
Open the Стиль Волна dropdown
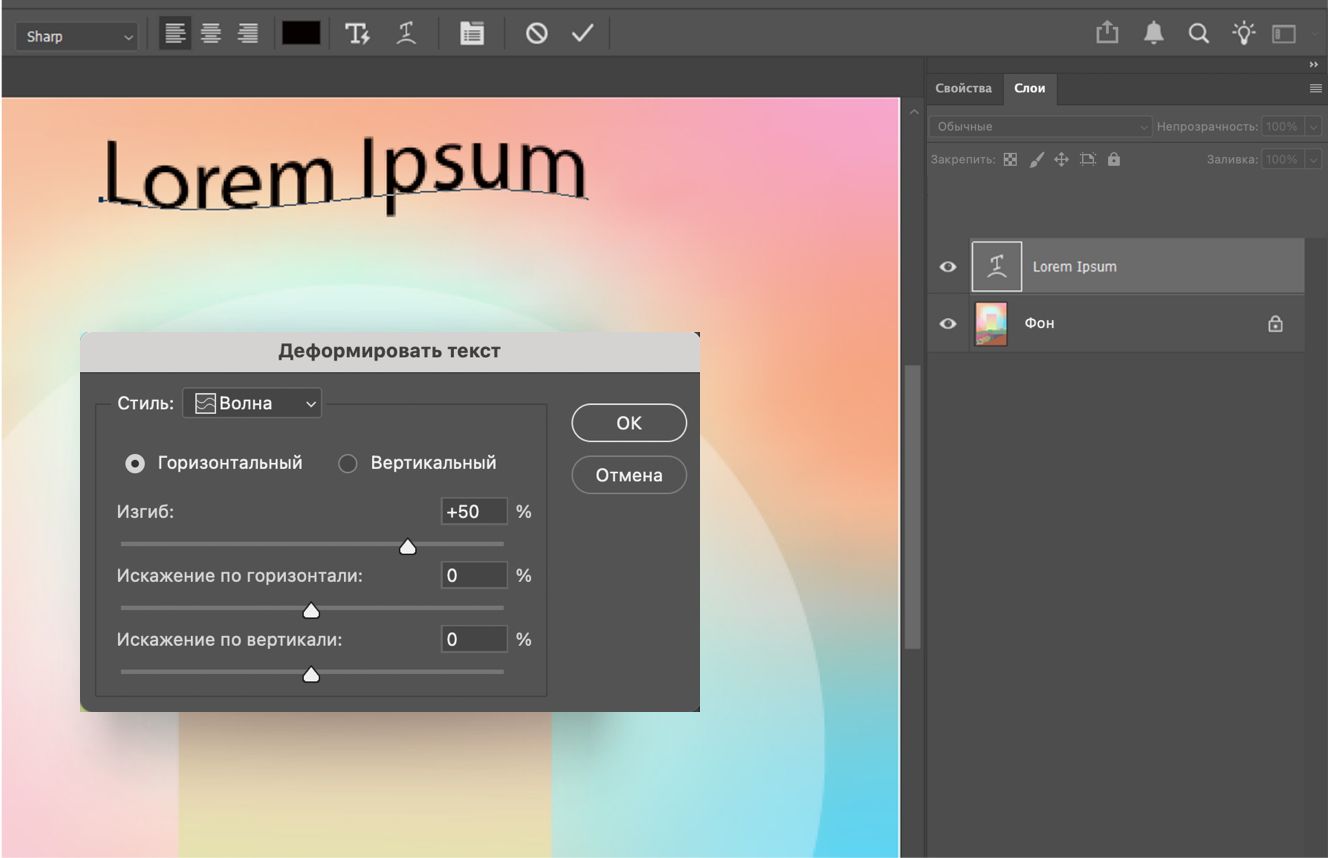pos(252,403)
